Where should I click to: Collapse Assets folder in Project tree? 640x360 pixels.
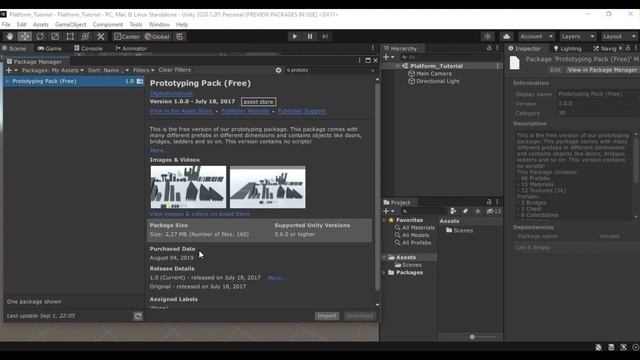click(384, 258)
